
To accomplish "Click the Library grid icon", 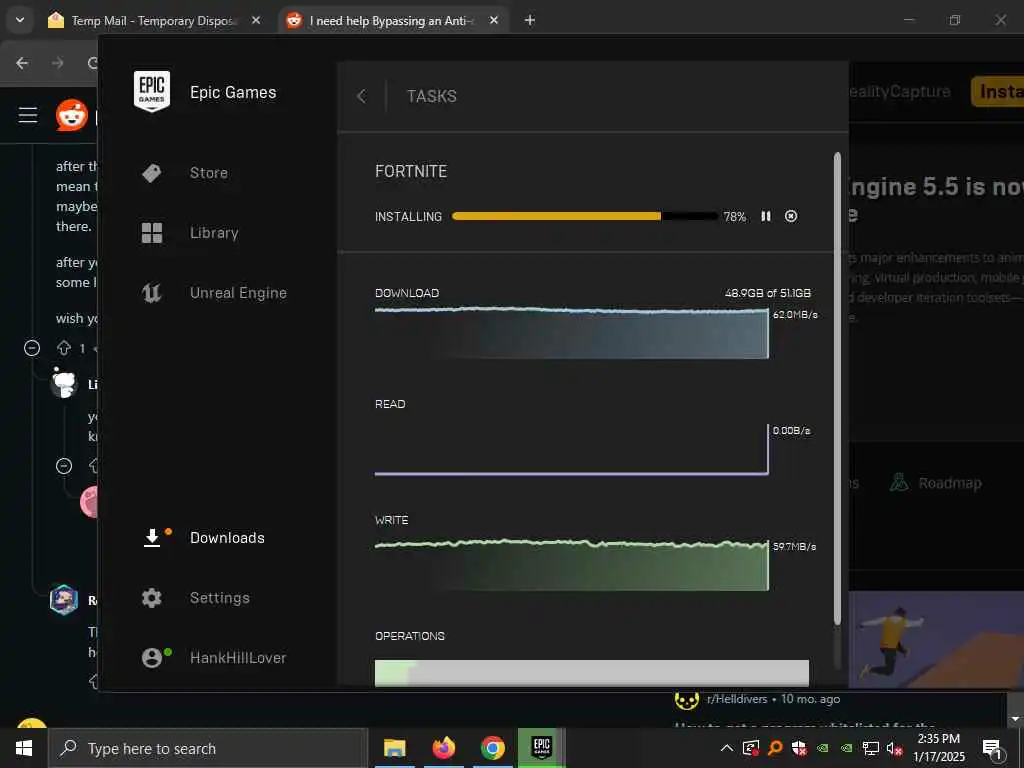I will tap(152, 233).
